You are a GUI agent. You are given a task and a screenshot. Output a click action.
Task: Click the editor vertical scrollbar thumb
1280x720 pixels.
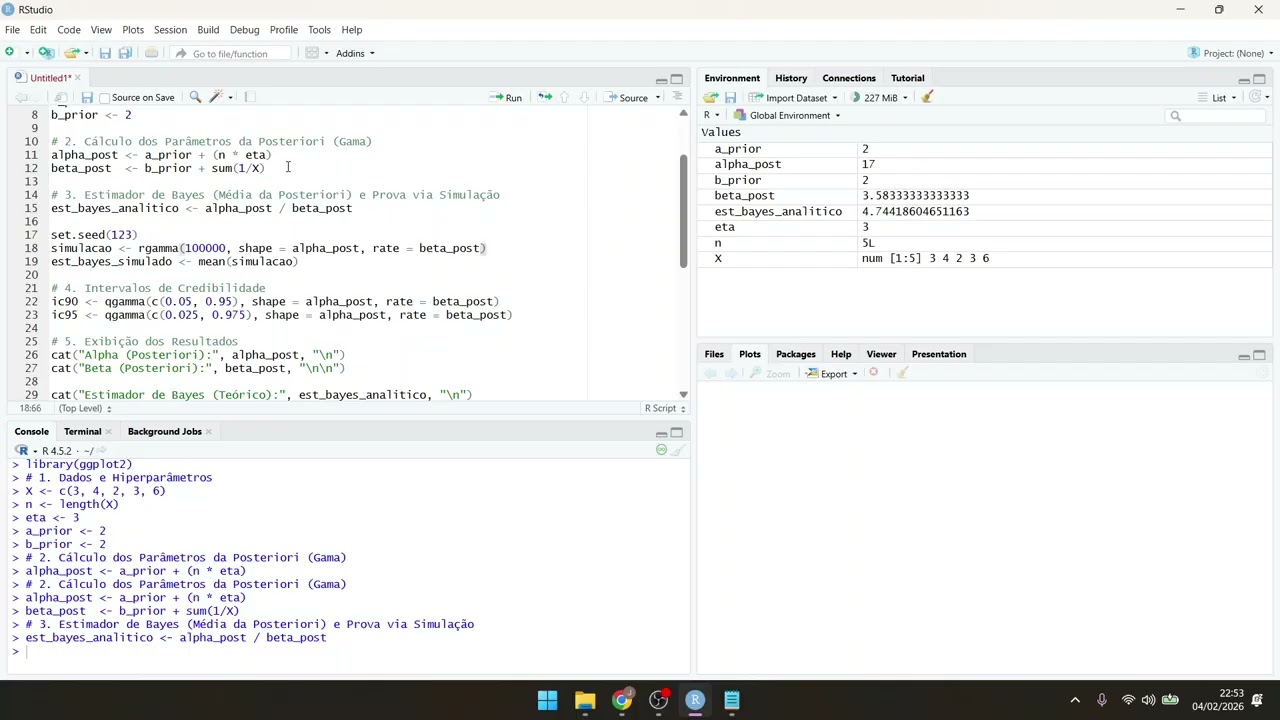point(684,211)
